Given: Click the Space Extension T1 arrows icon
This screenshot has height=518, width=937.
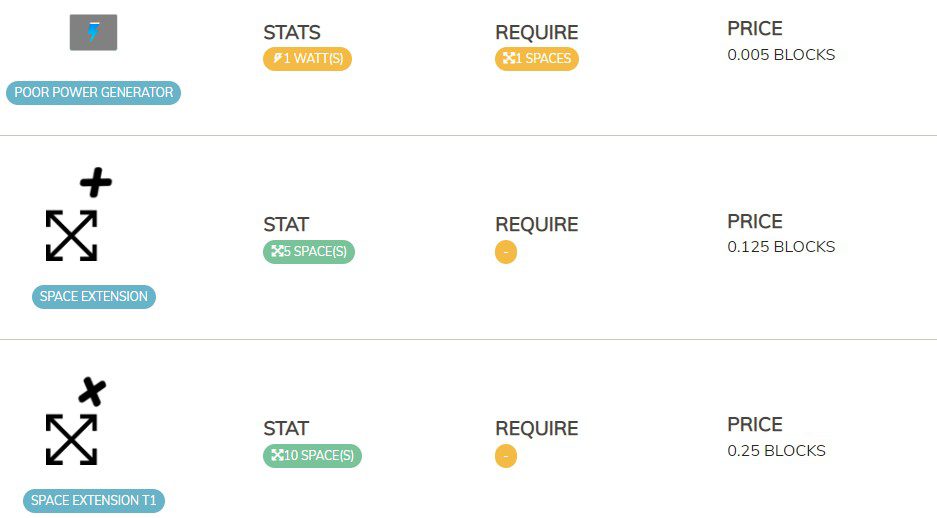Looking at the screenshot, I should [71, 440].
